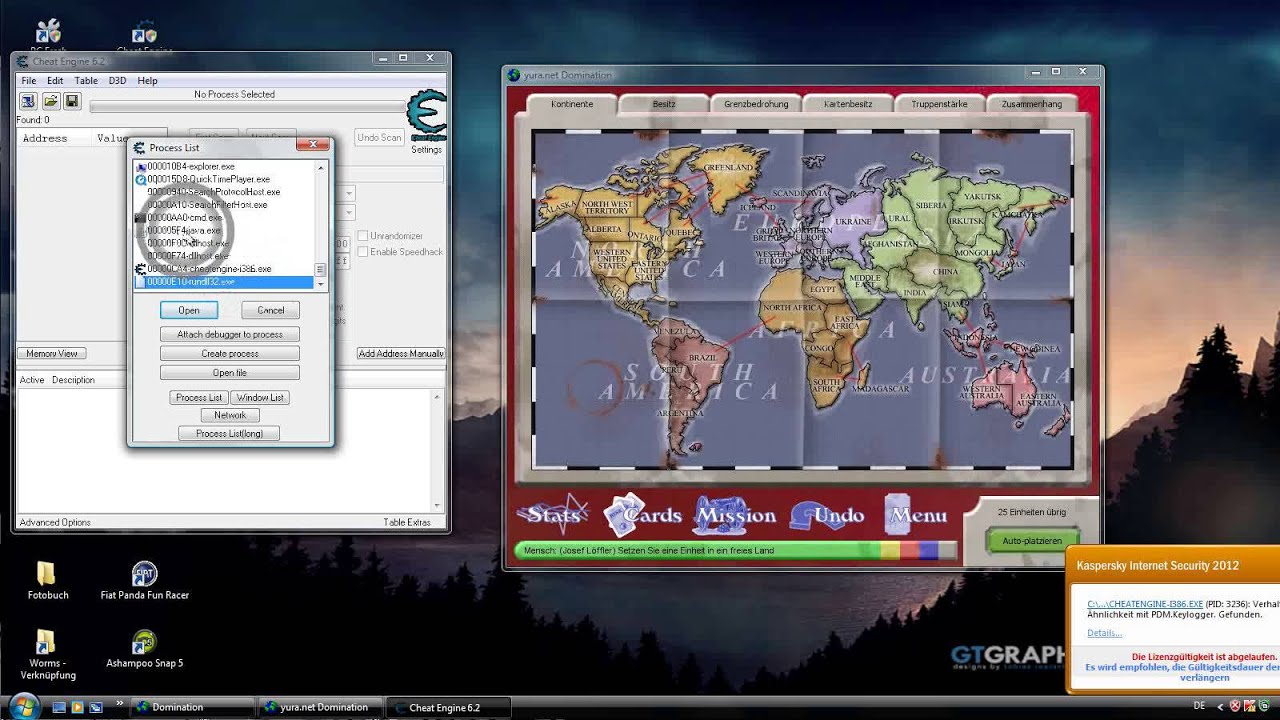This screenshot has height=720, width=1280.
Task: Open the Table menu in Cheat Engine
Action: click(x=86, y=80)
